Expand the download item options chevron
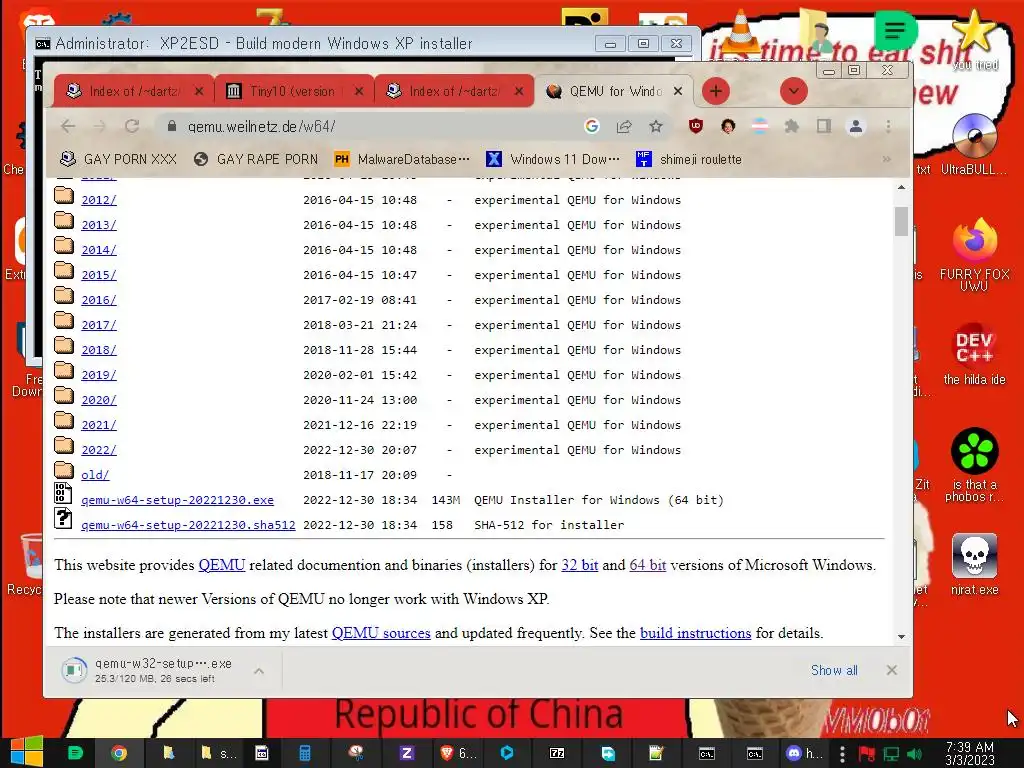Viewport: 1024px width, 768px height. [259, 670]
